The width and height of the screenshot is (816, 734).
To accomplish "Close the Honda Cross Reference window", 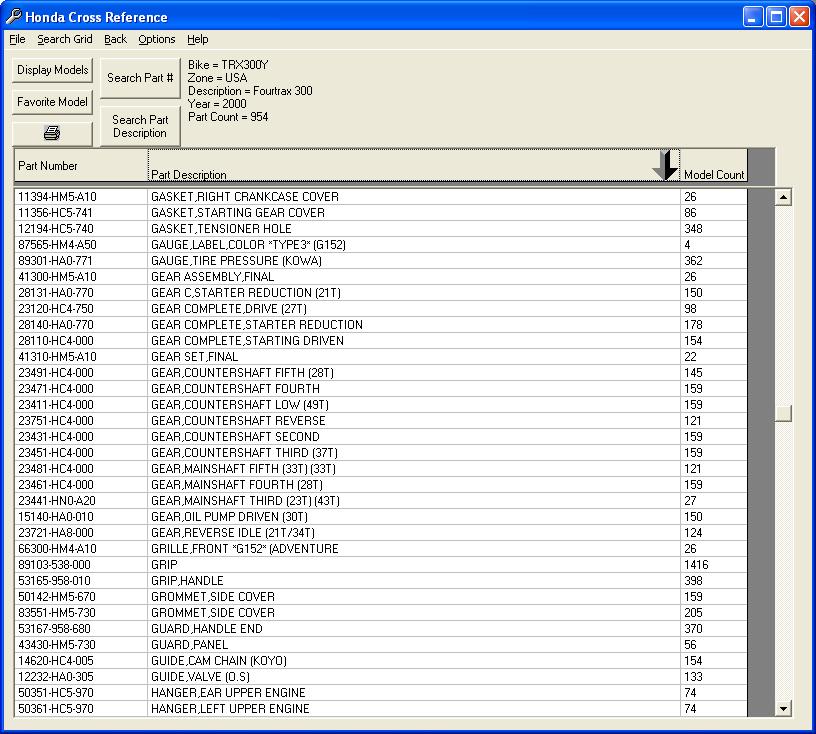I will click(799, 17).
